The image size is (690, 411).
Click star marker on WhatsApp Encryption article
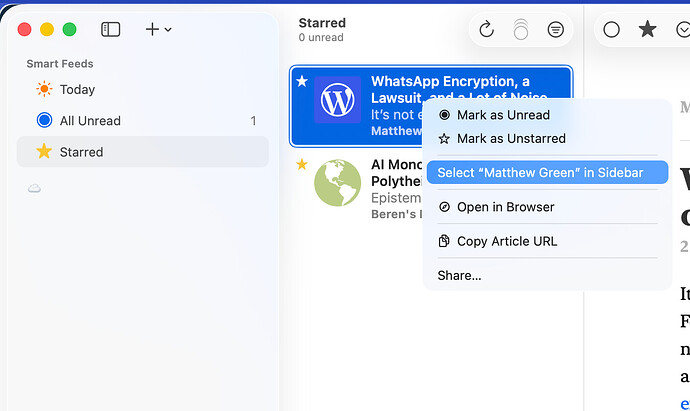coord(302,81)
